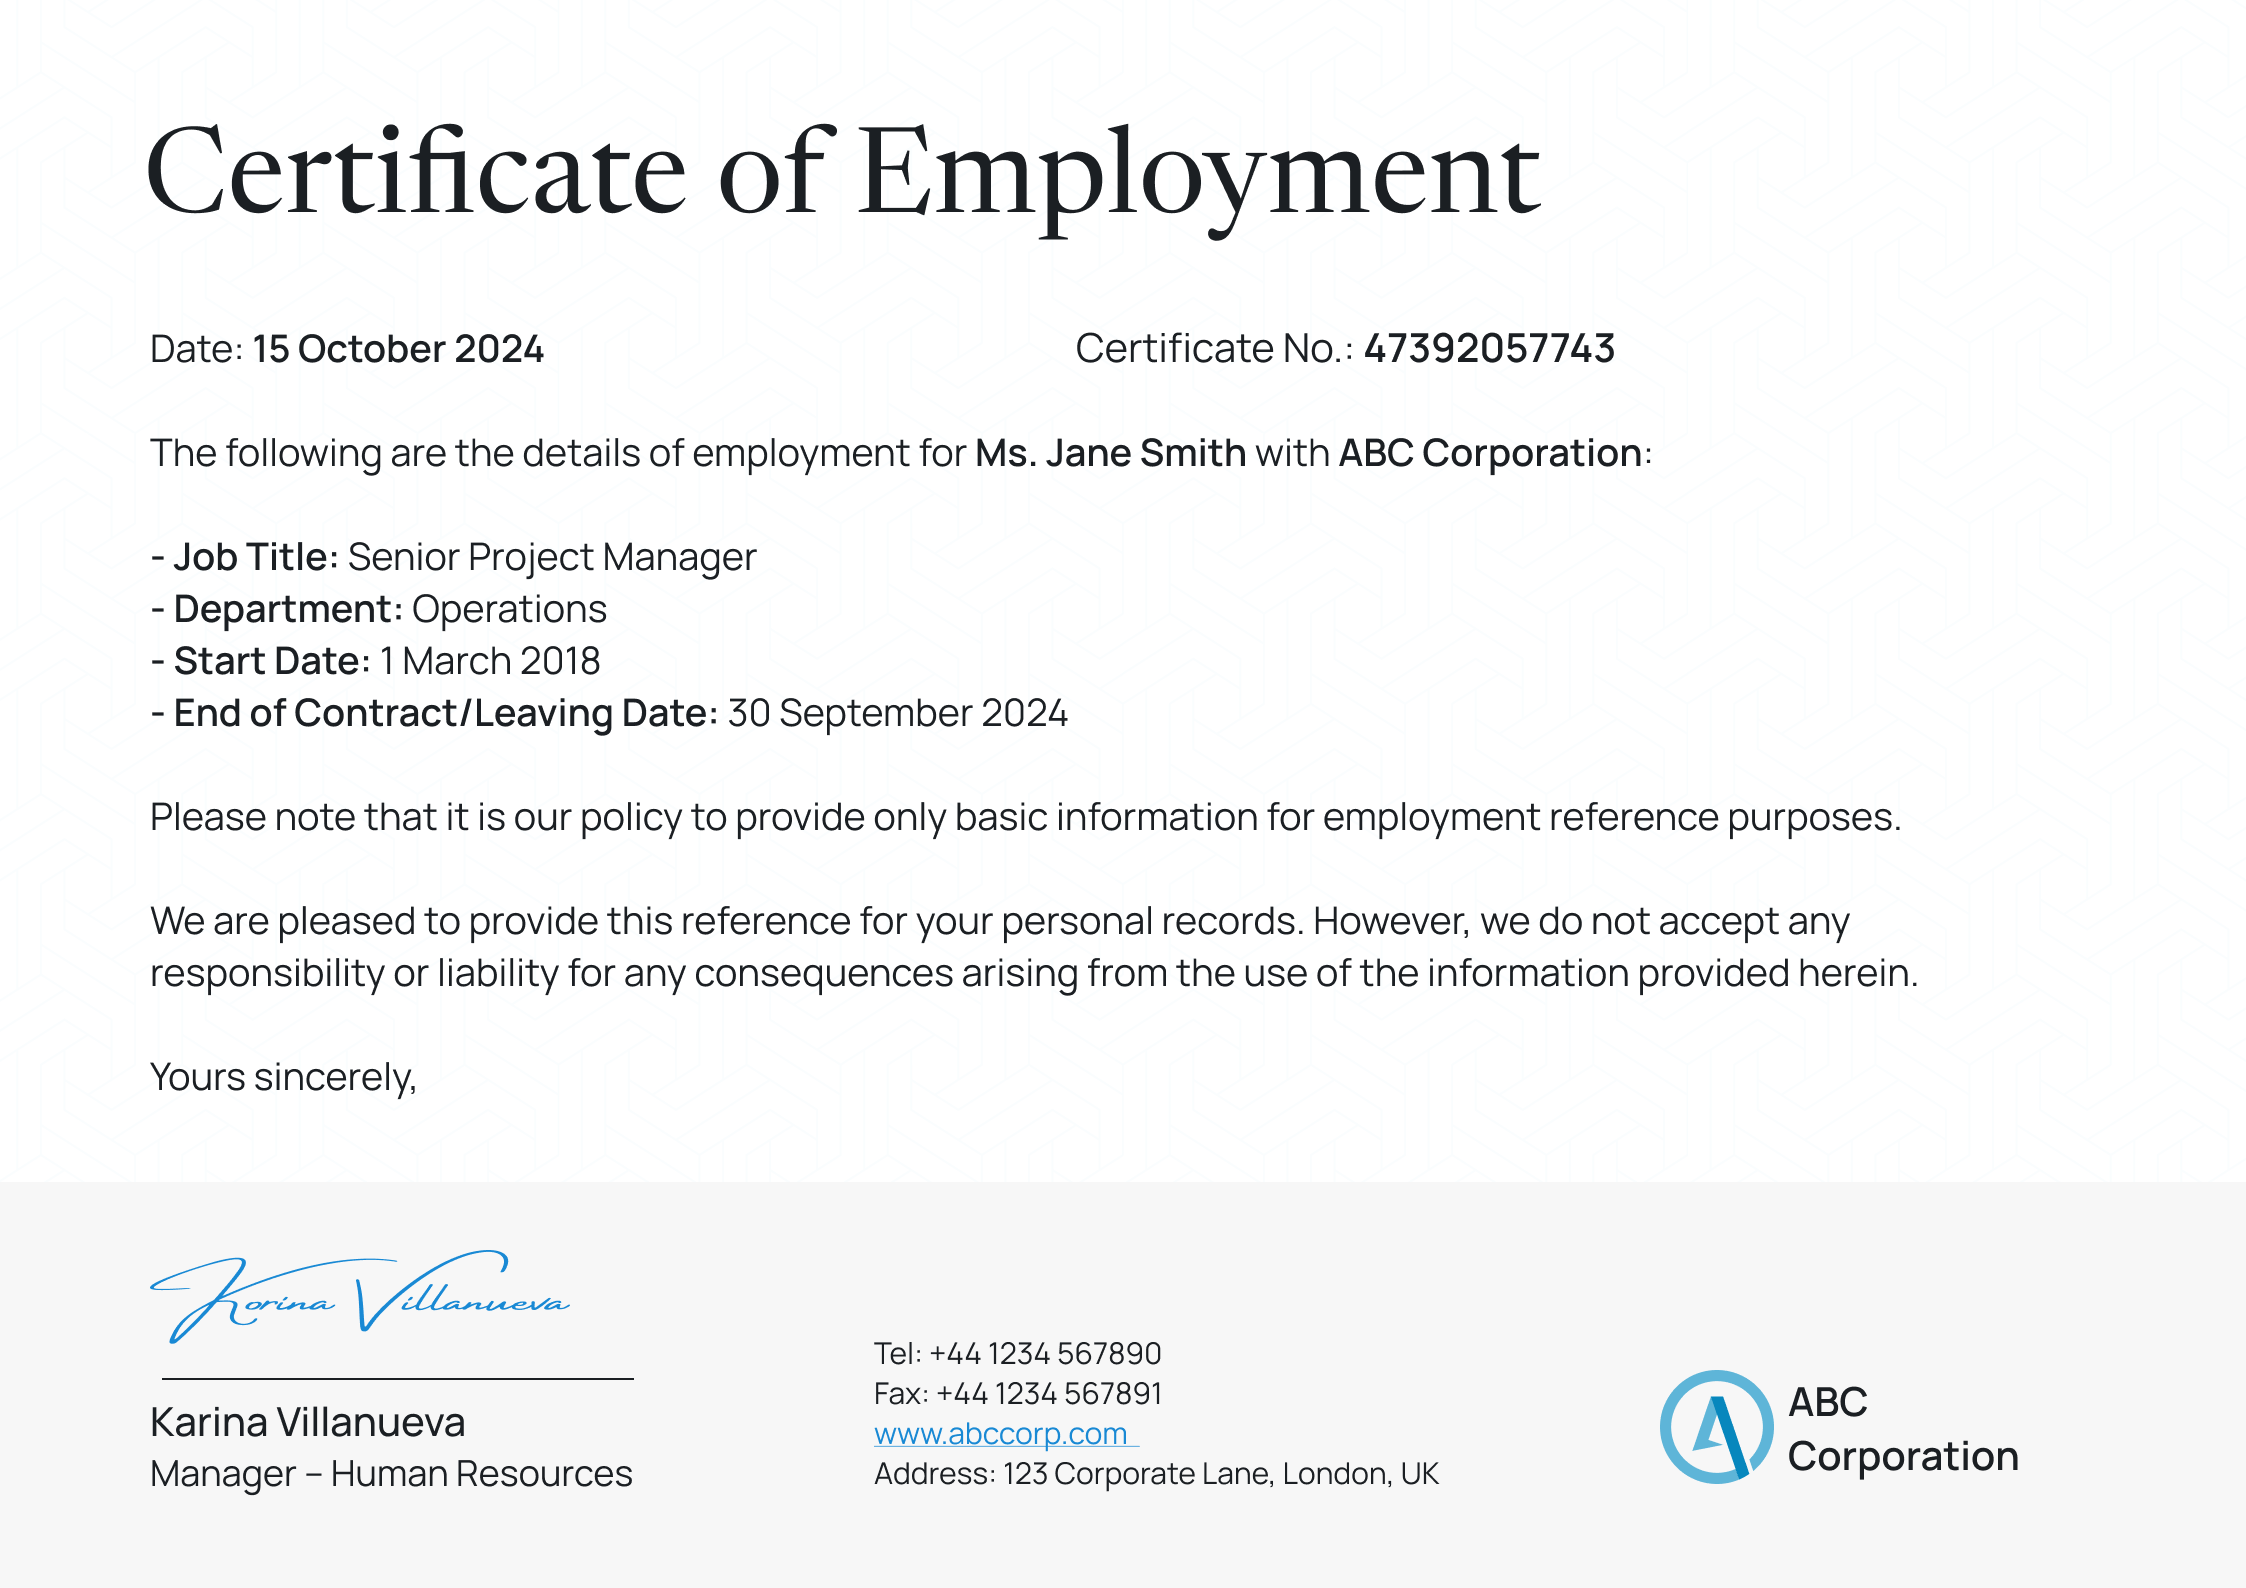Click the telephone number +44 1234 567890
The height and width of the screenshot is (1588, 2246).
click(1017, 1353)
